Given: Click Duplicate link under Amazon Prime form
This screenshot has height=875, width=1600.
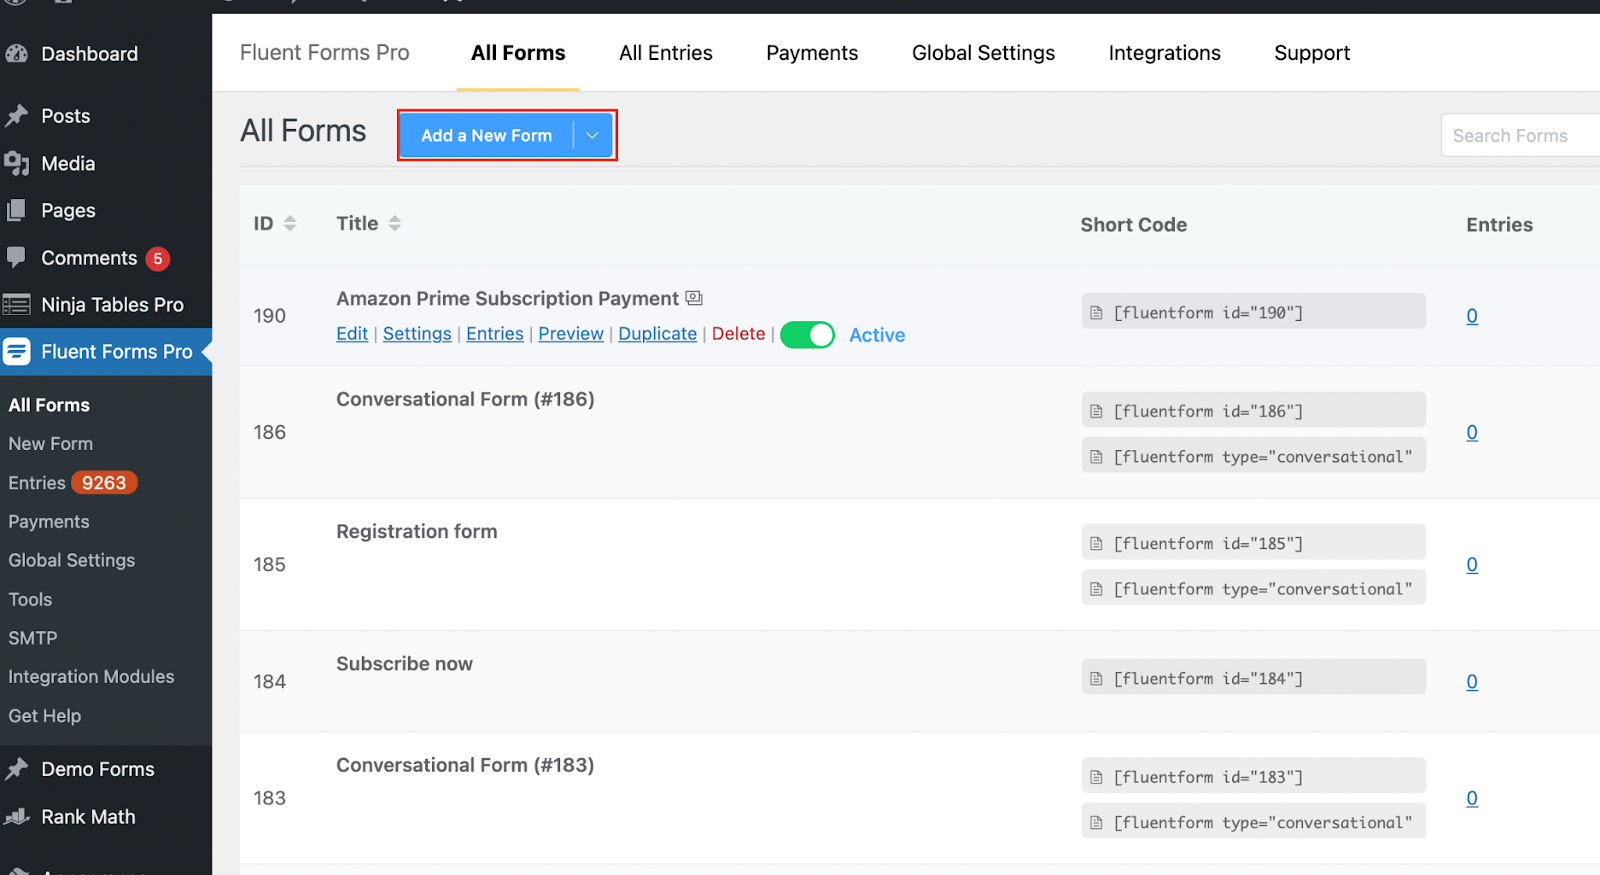Looking at the screenshot, I should [657, 334].
